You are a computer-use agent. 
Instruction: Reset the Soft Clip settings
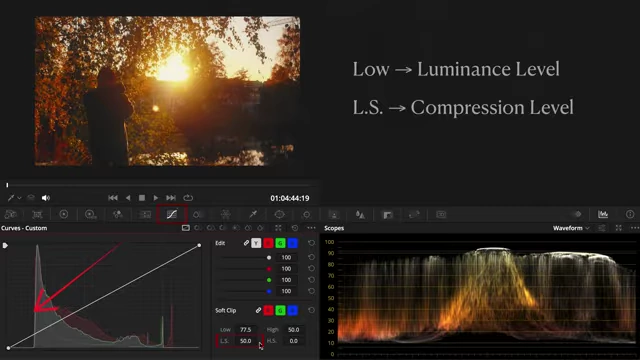[311, 310]
